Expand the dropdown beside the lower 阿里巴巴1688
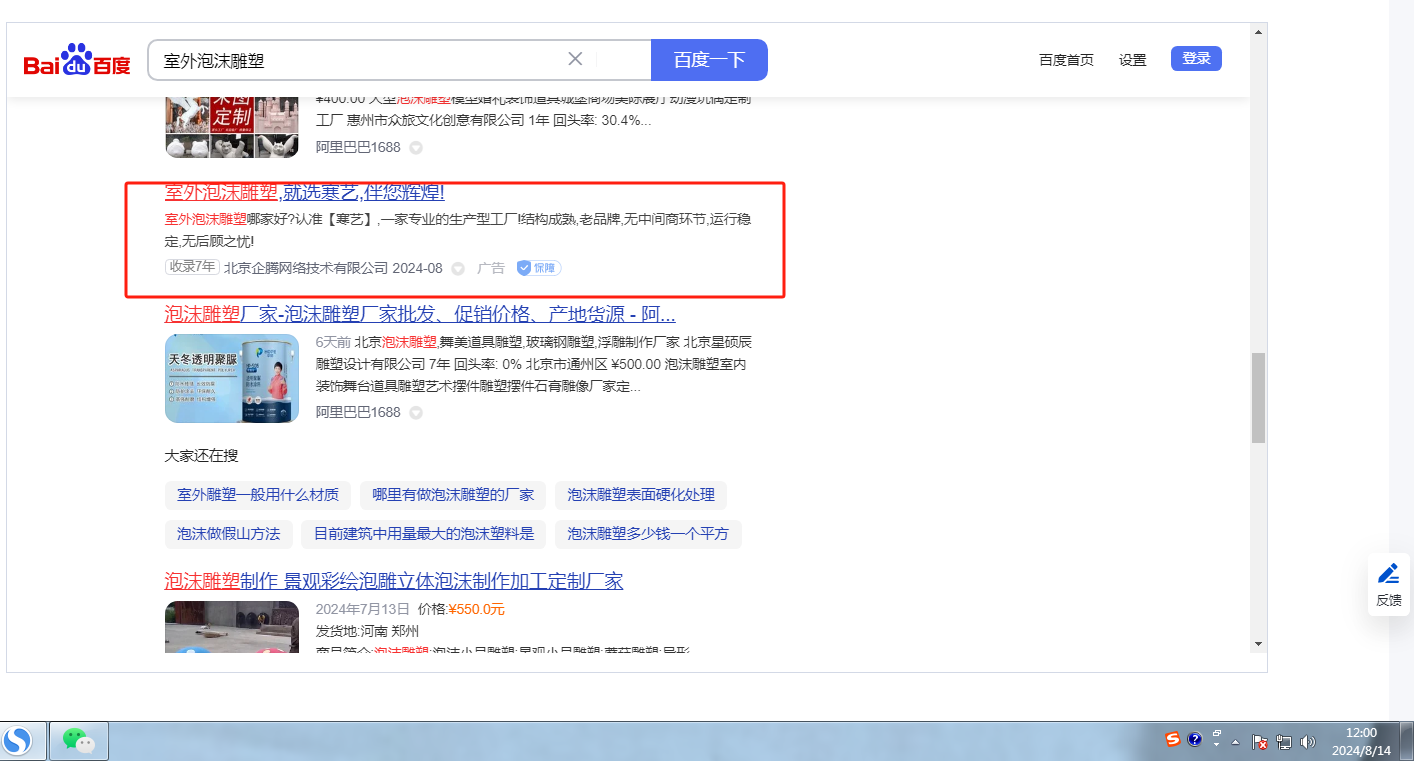This screenshot has height=761, width=1414. click(x=416, y=413)
